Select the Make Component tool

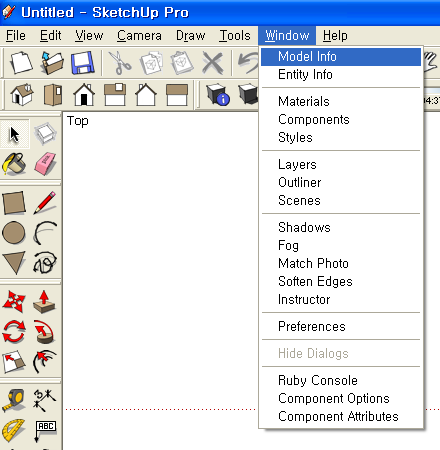click(45, 134)
